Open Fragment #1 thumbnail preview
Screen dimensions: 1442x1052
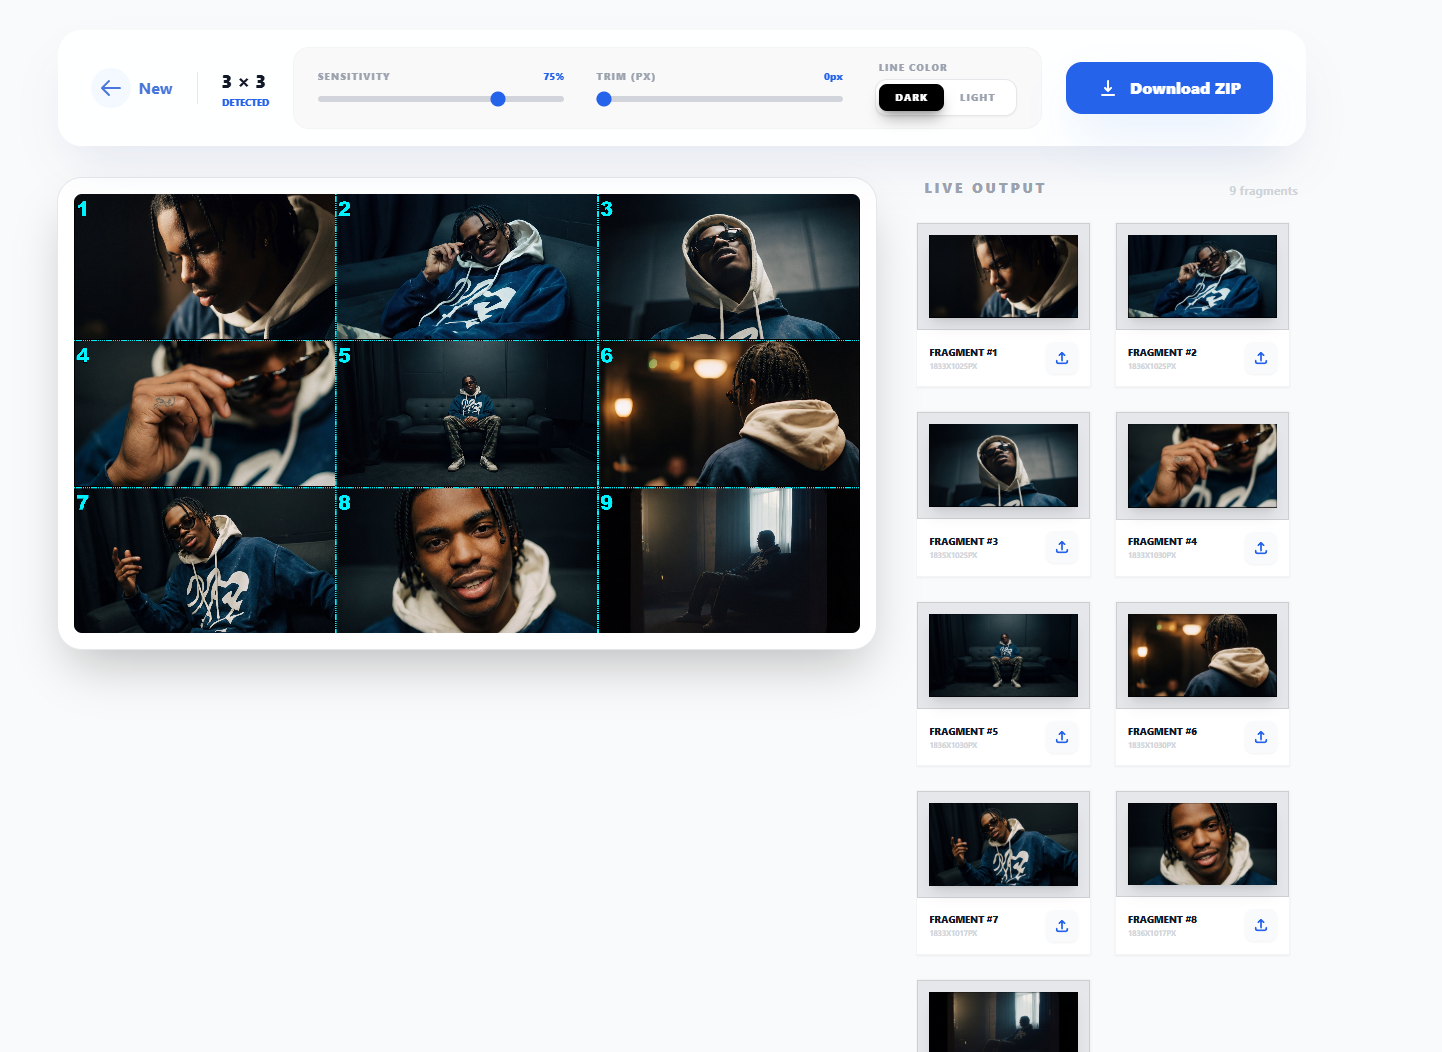1003,276
